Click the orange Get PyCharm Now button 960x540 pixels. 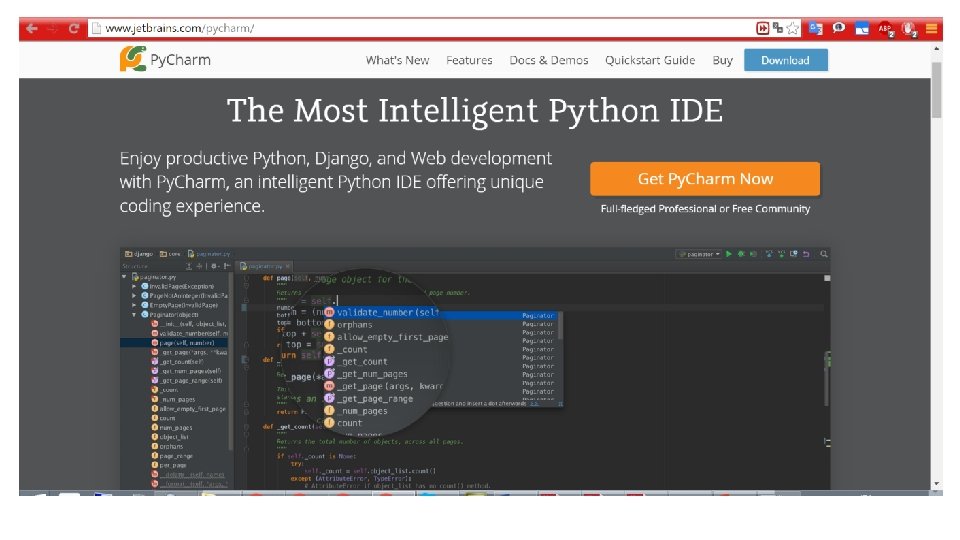[x=705, y=179]
